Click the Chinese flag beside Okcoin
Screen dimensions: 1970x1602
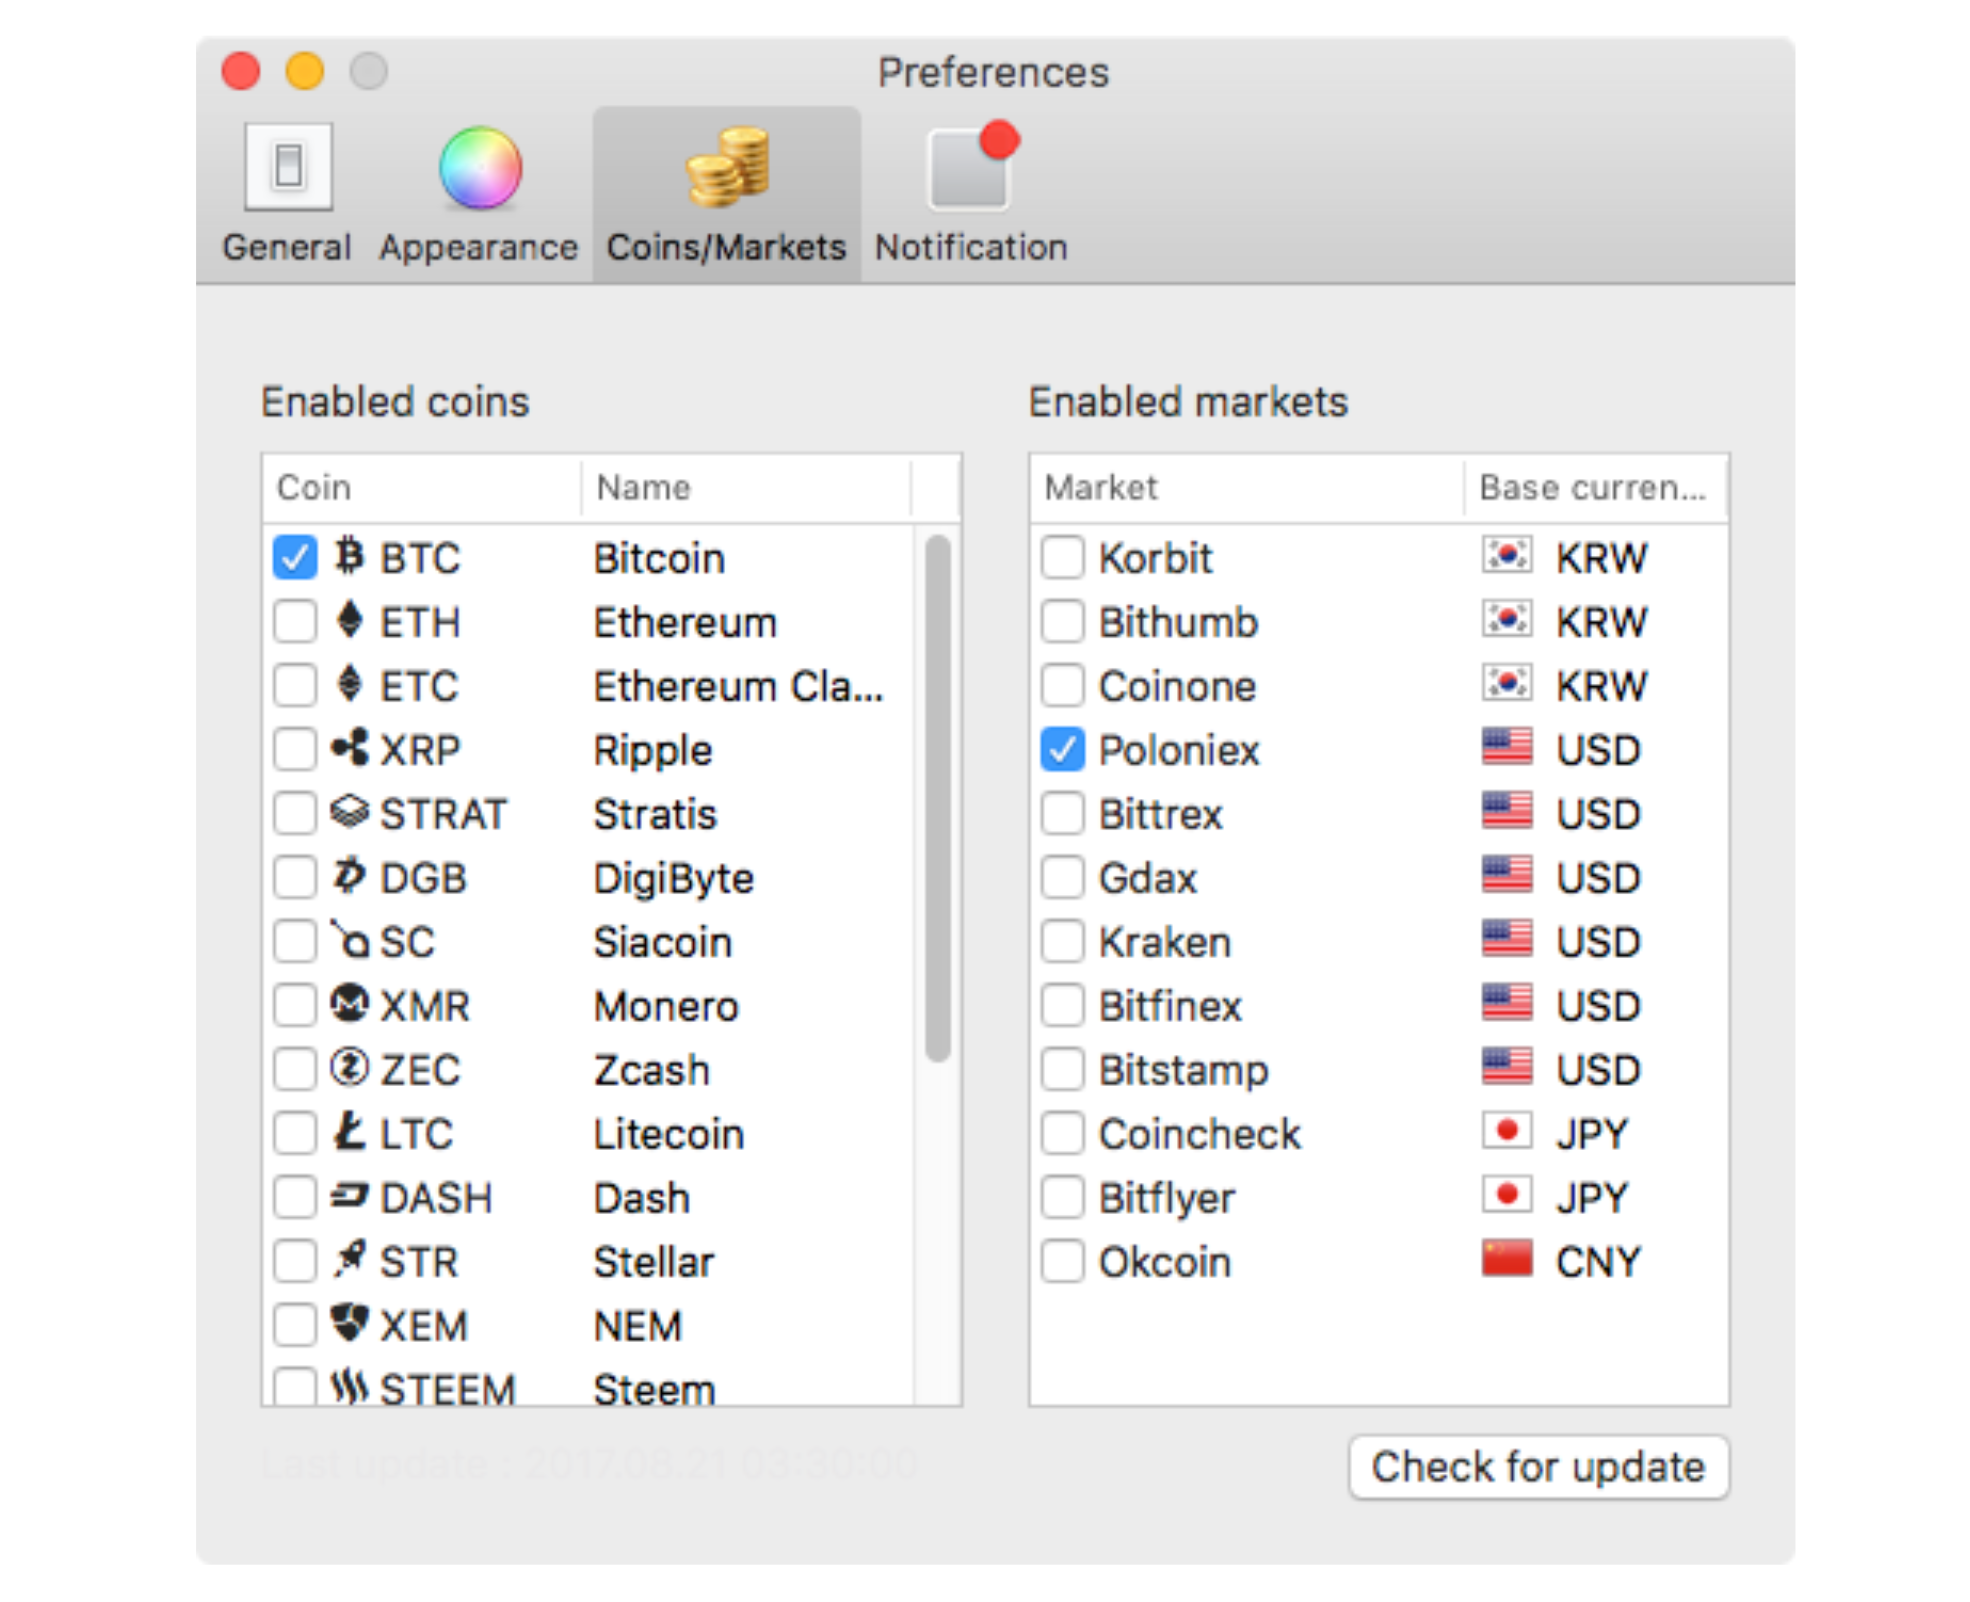tap(1505, 1259)
